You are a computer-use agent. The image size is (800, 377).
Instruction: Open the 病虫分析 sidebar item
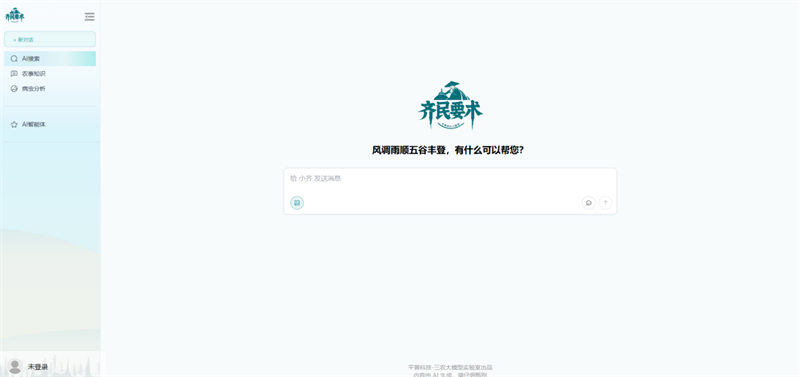tap(50, 88)
